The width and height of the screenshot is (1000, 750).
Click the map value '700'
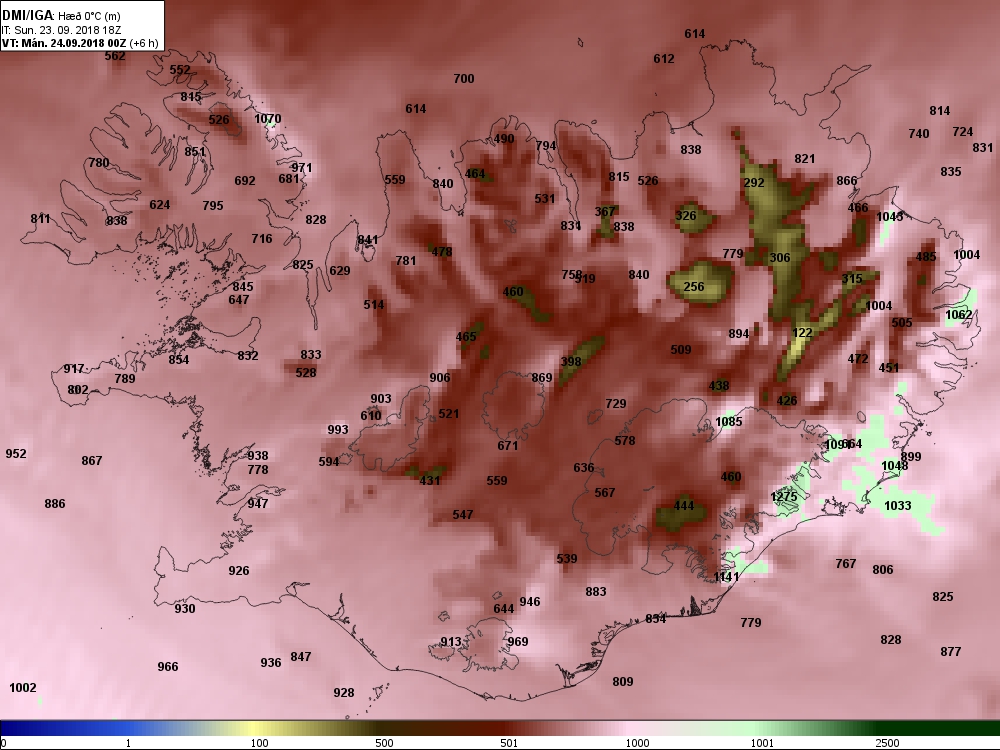point(464,78)
